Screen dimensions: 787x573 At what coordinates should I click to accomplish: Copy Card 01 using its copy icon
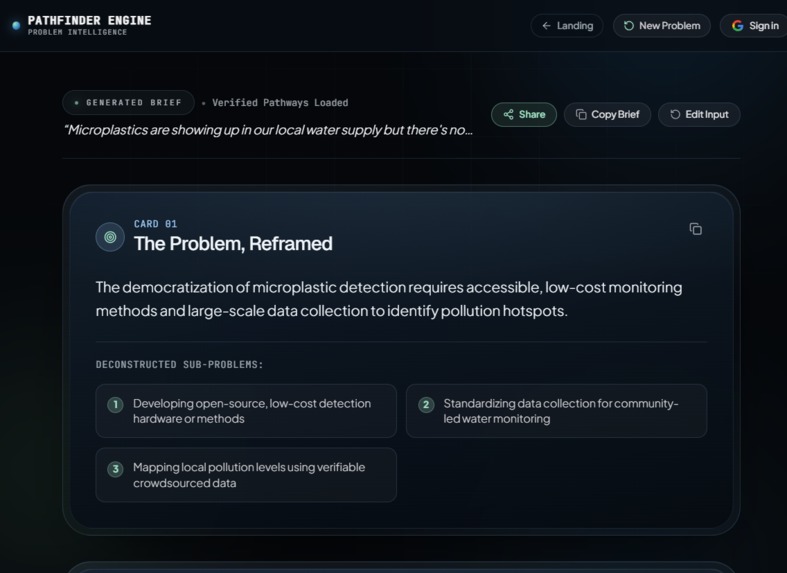[x=696, y=229]
